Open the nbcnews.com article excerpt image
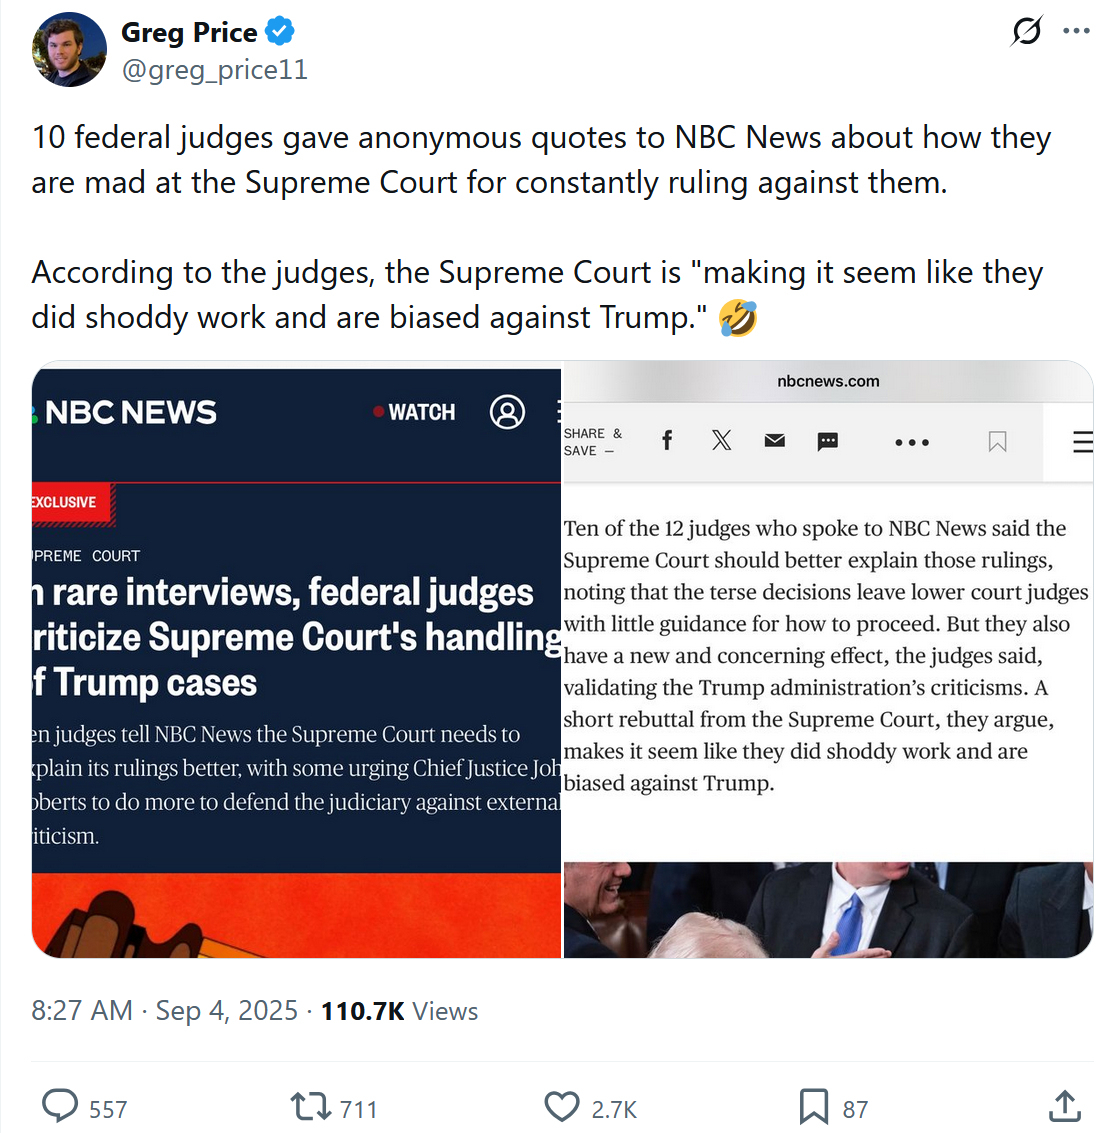1120x1133 pixels. click(828, 659)
